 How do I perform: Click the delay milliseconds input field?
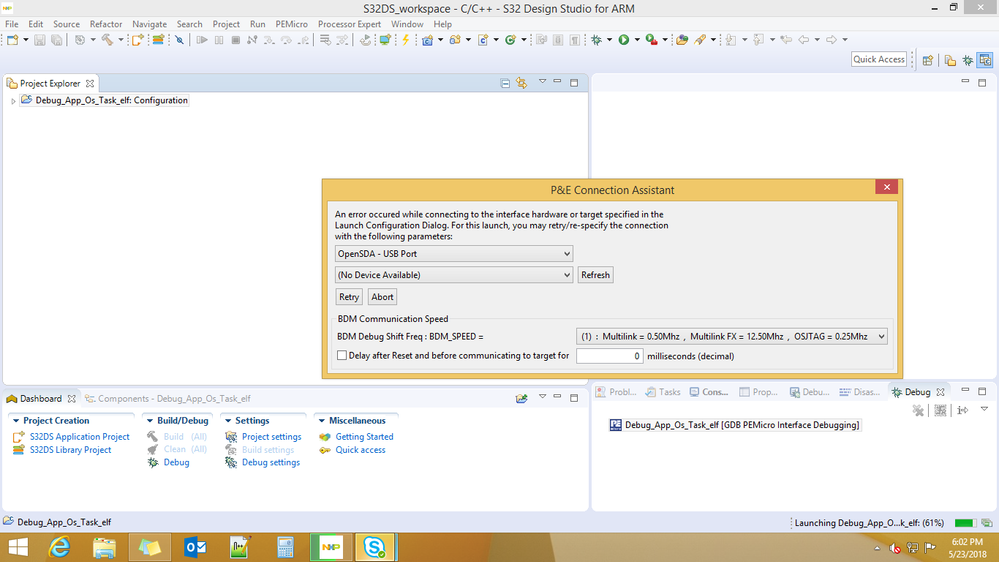tap(609, 356)
